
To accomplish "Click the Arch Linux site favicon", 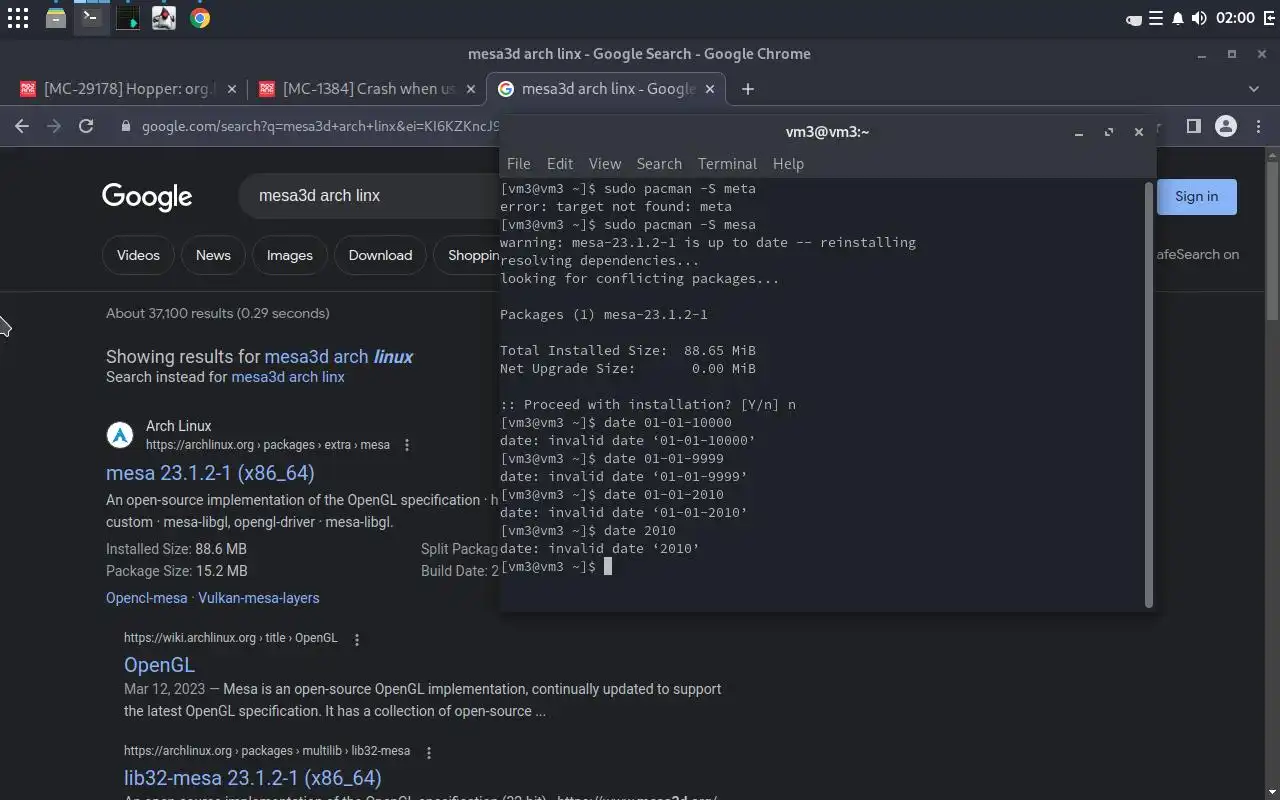I will click(x=120, y=435).
